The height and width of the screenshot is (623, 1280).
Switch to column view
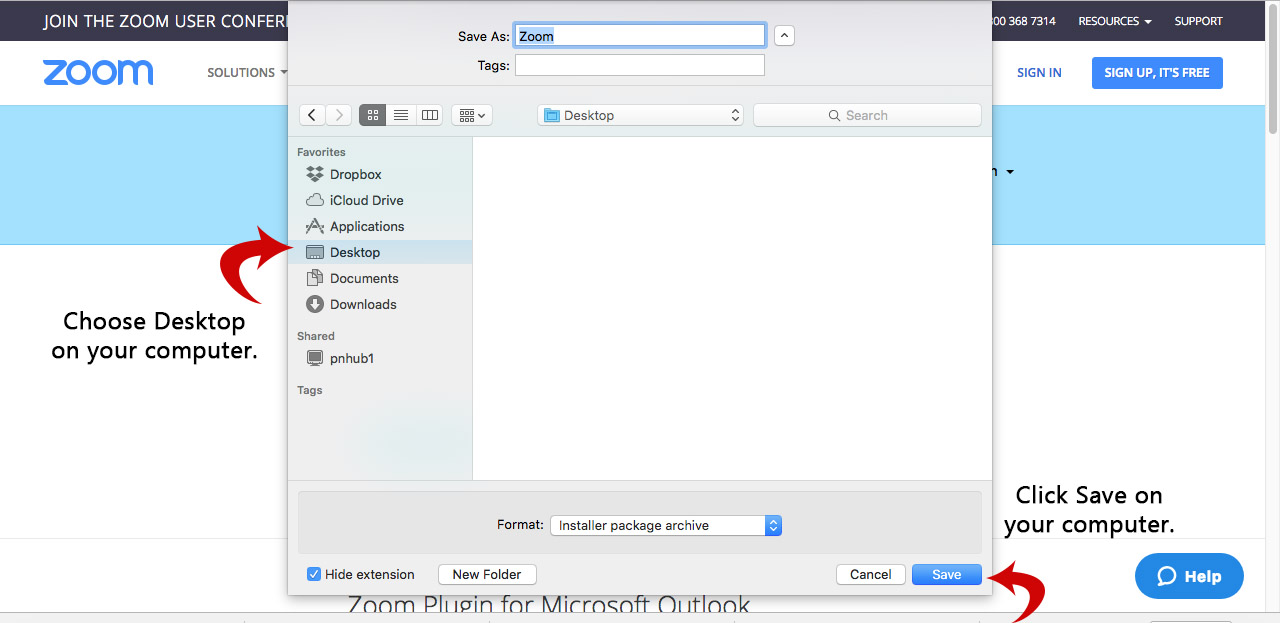(x=430, y=115)
